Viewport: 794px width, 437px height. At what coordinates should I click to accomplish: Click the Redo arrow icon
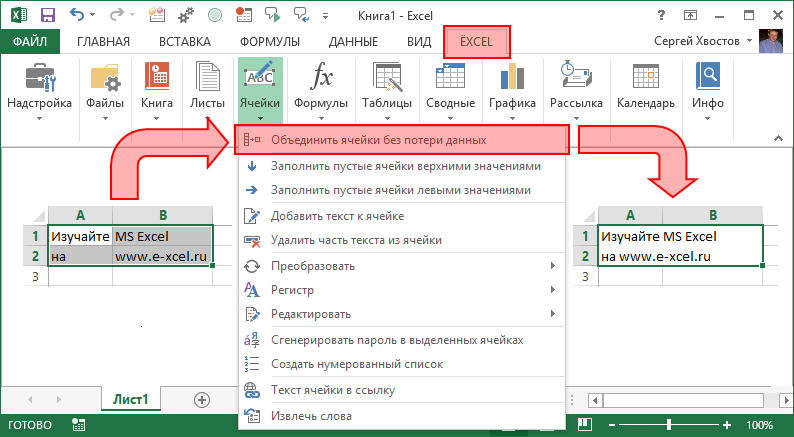point(116,15)
